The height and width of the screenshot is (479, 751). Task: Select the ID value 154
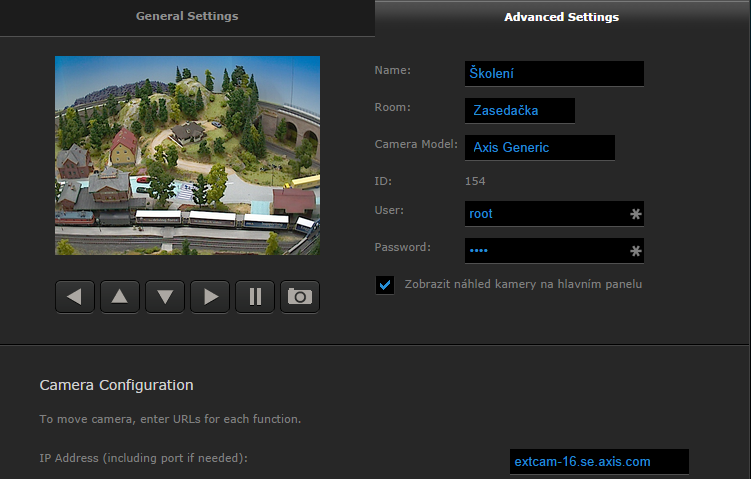475,181
